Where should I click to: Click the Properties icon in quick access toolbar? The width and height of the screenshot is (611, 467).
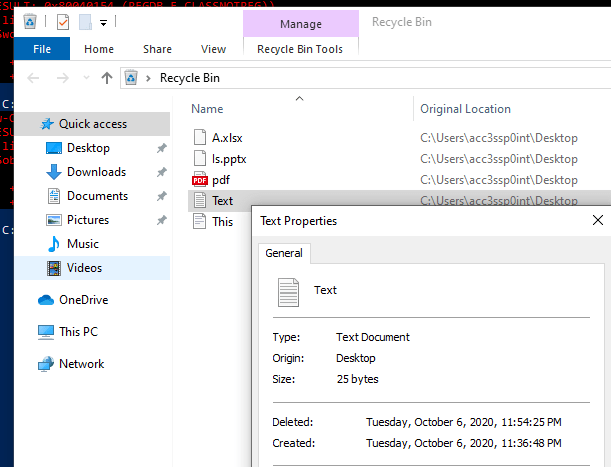63,22
